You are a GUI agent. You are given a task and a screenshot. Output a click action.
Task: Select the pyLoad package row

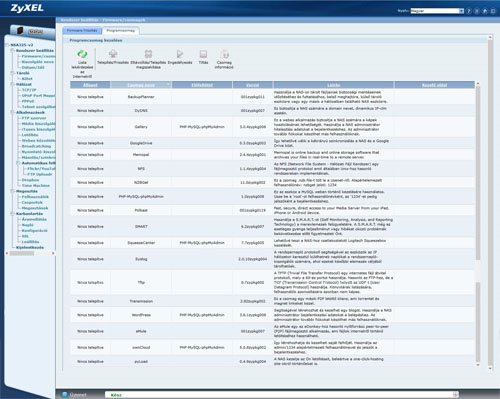coord(272,361)
